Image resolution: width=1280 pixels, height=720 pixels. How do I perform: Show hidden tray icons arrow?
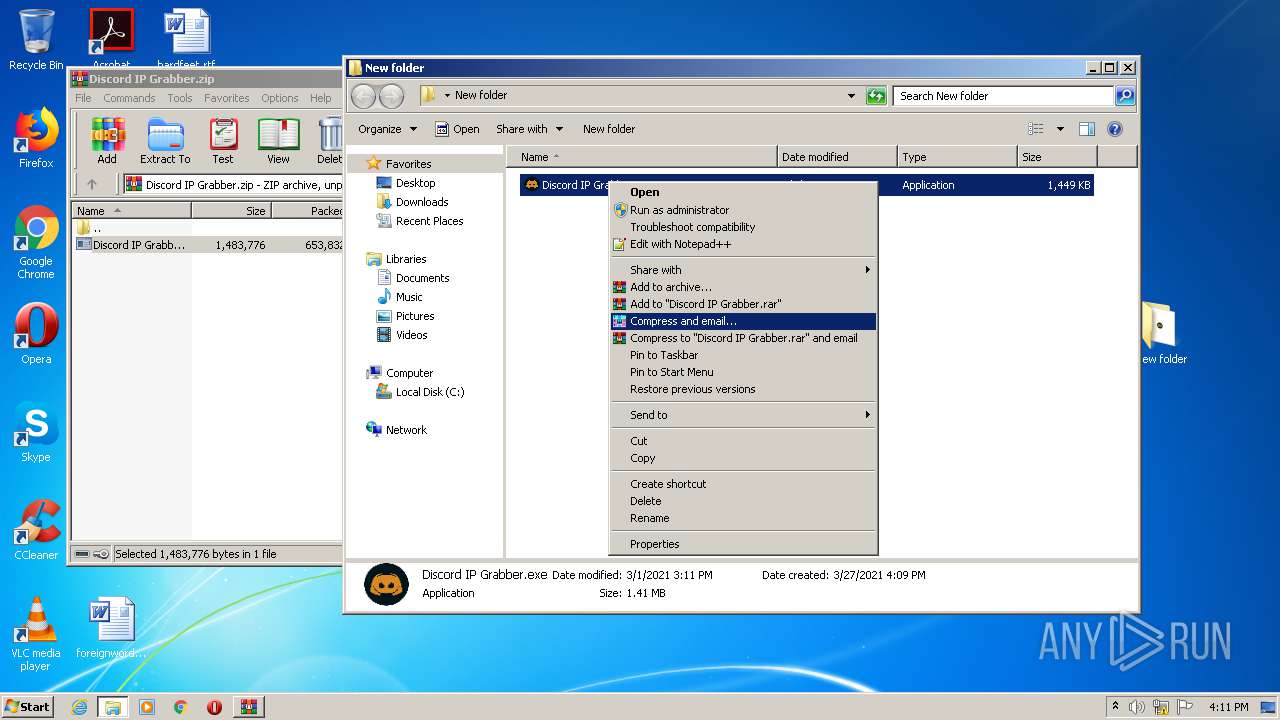pyautogui.click(x=1115, y=707)
